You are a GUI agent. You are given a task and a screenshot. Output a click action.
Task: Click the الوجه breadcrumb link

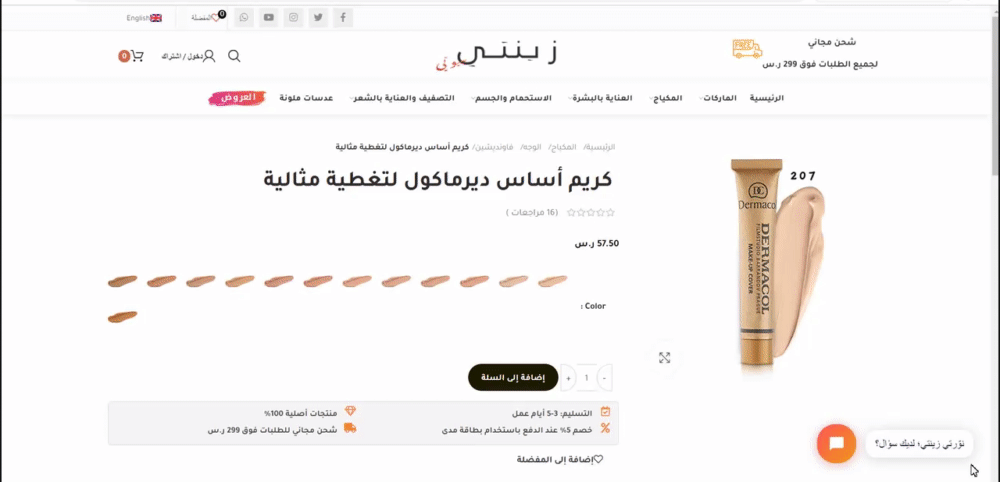pos(532,147)
